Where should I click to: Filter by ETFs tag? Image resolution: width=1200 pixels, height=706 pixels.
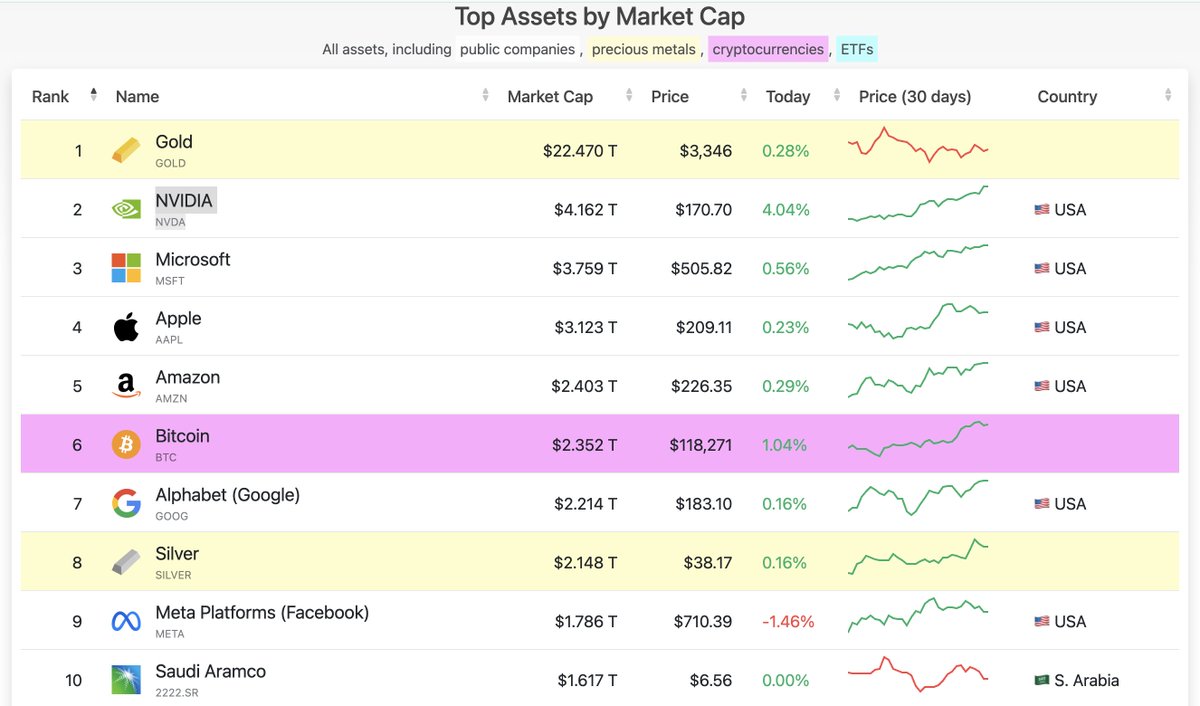tap(857, 49)
